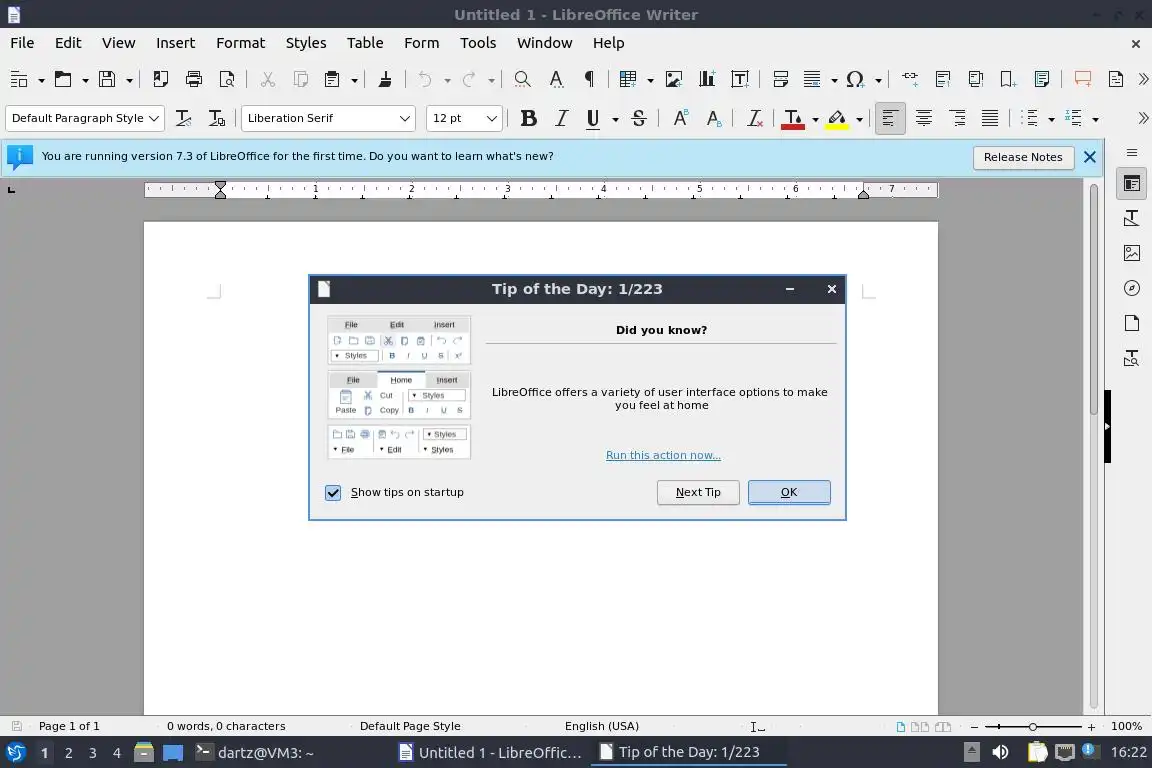
Task: Insert page break icon
Action: tap(780, 79)
